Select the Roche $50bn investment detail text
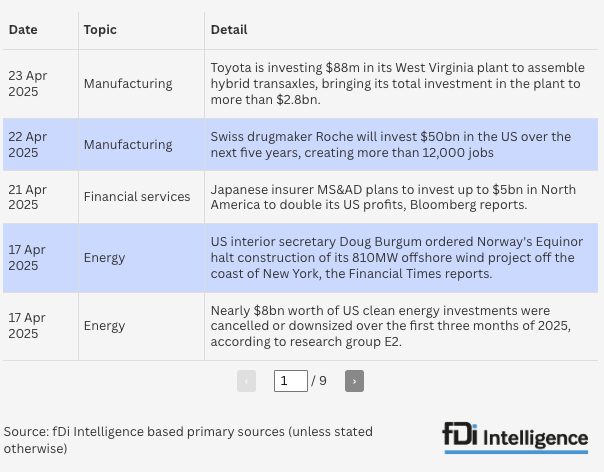 [x=391, y=145]
